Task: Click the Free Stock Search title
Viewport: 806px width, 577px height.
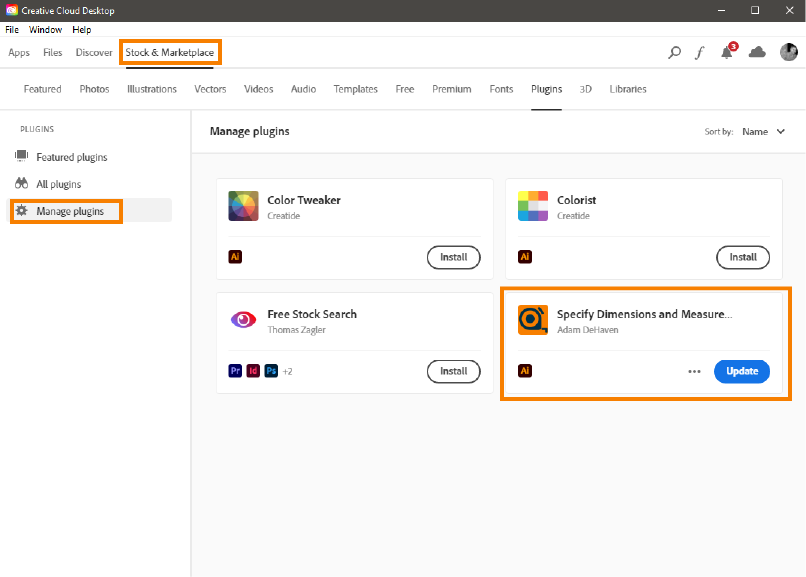Action: pos(312,314)
